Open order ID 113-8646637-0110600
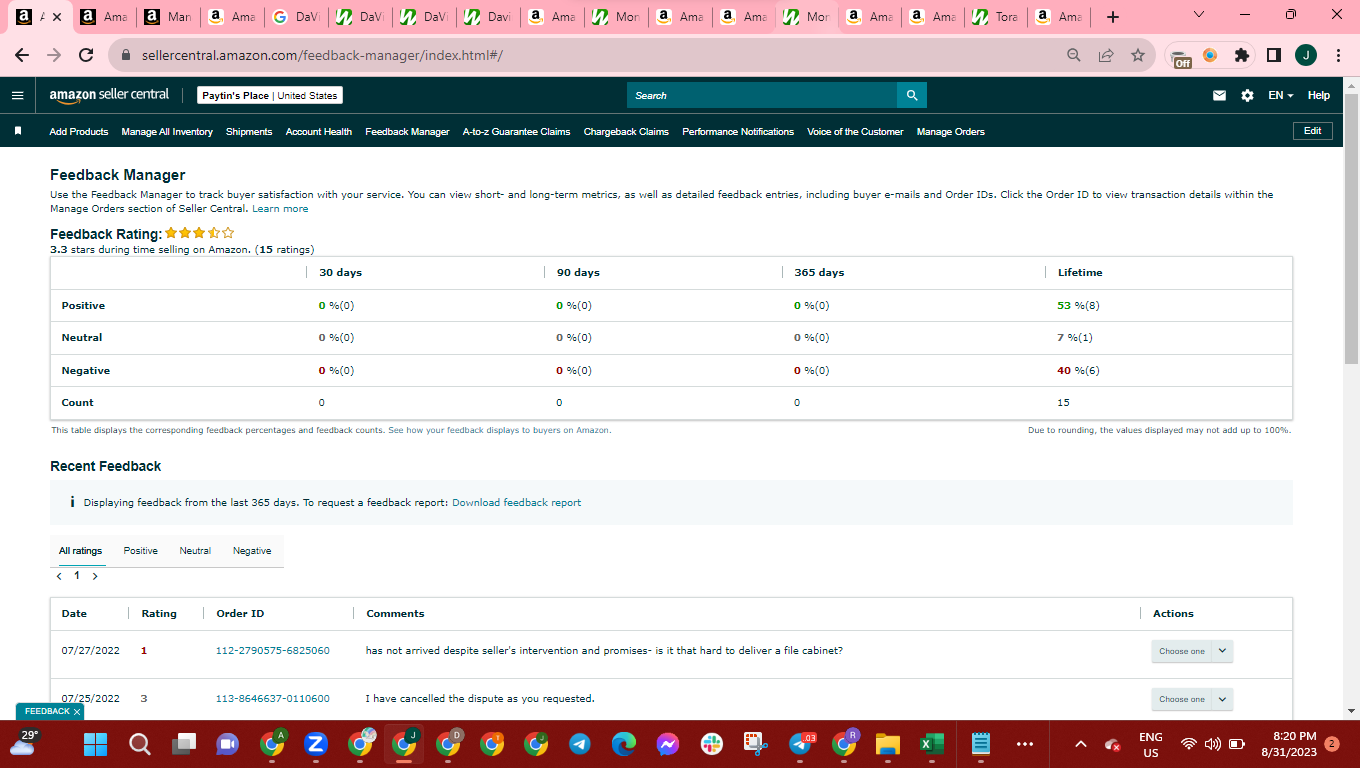 tap(273, 699)
